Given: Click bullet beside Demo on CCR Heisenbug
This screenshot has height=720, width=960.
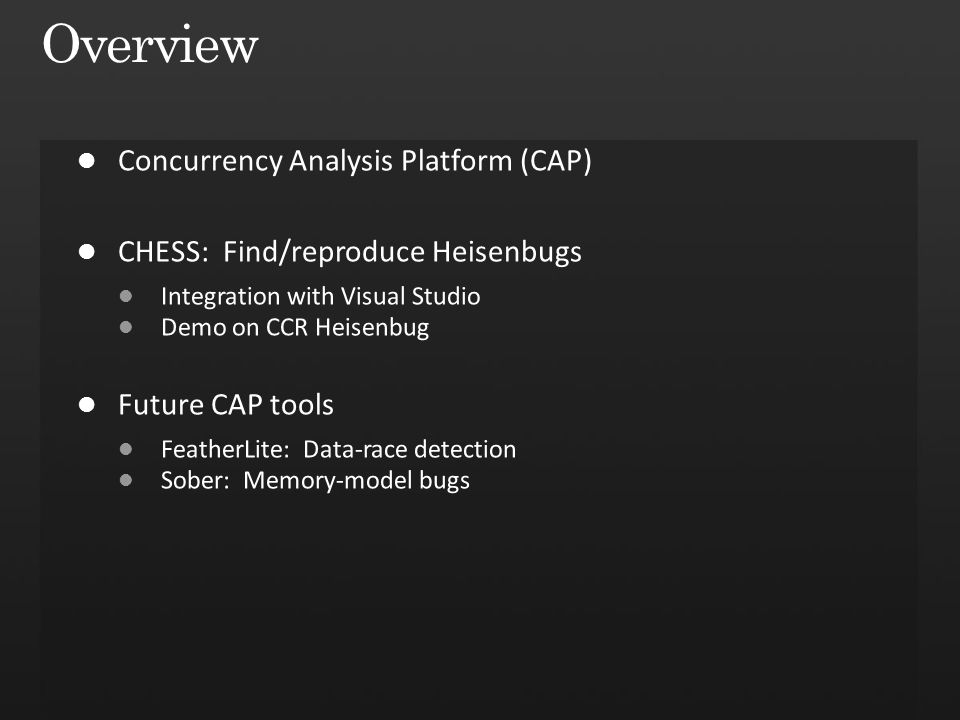Looking at the screenshot, I should [x=126, y=327].
